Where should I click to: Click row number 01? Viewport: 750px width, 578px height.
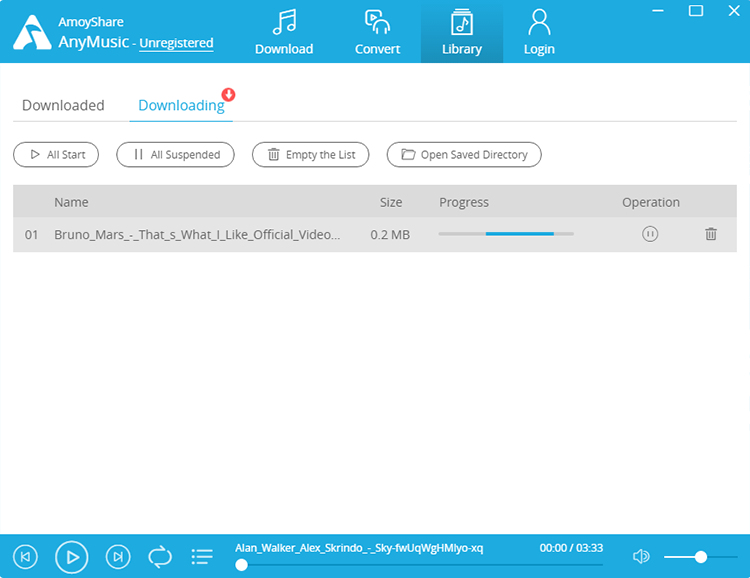point(32,234)
